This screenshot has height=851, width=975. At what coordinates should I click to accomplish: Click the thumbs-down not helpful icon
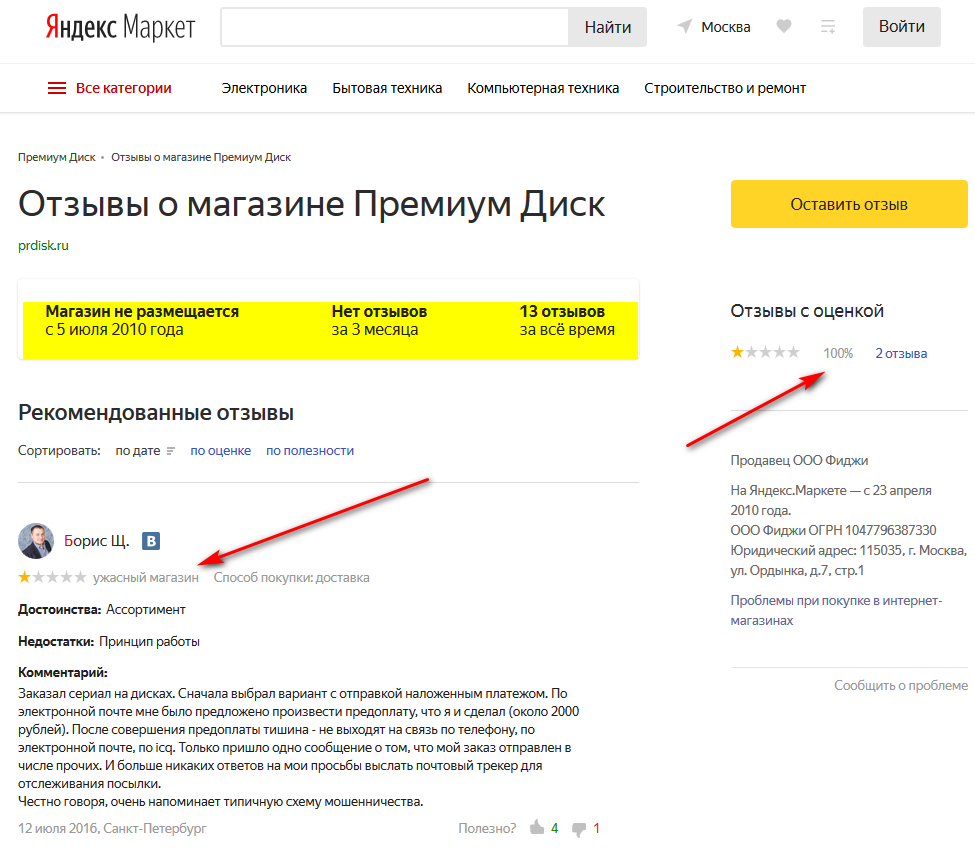[x=579, y=829]
